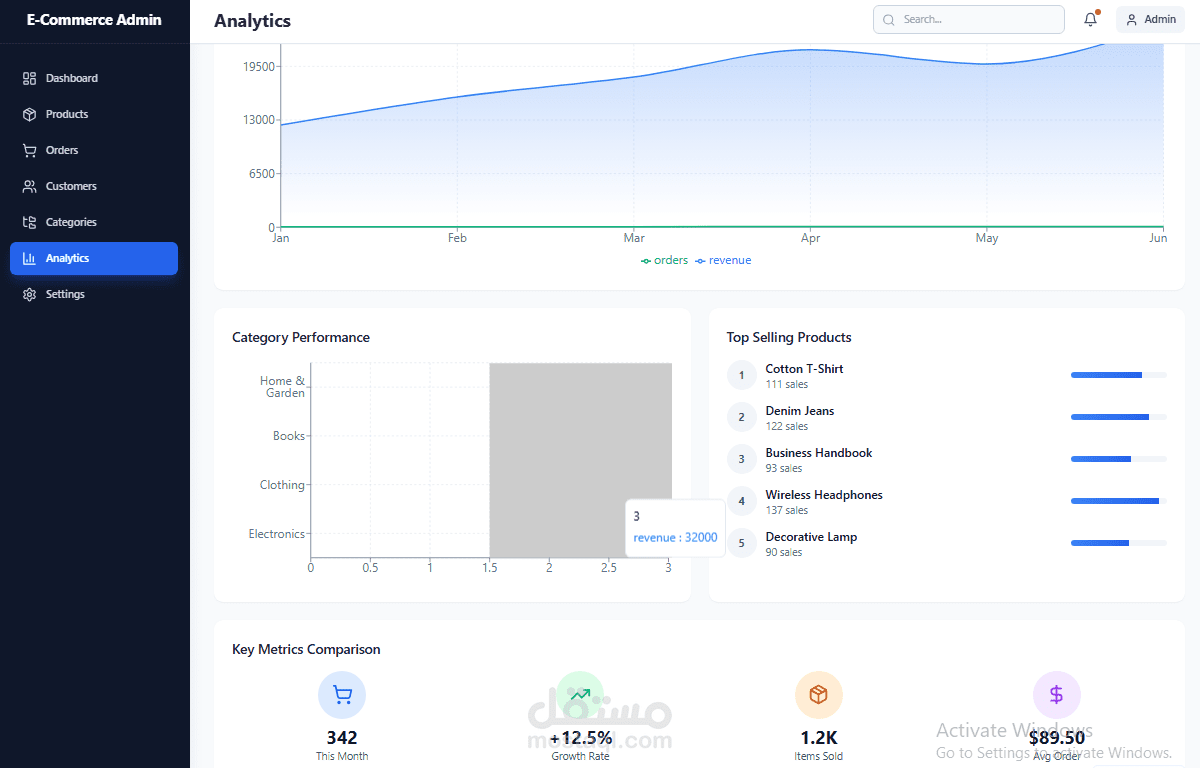Click the Top Selling Products heading
The image size is (1200, 768).
(x=789, y=338)
